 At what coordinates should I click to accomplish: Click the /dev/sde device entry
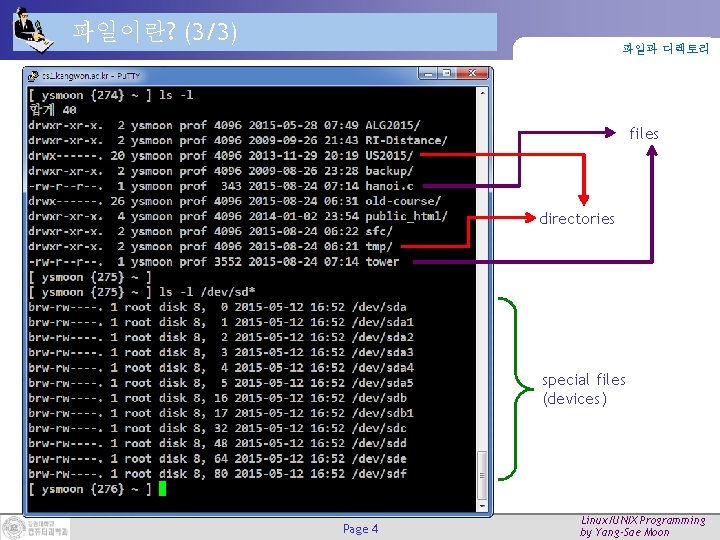[379, 458]
